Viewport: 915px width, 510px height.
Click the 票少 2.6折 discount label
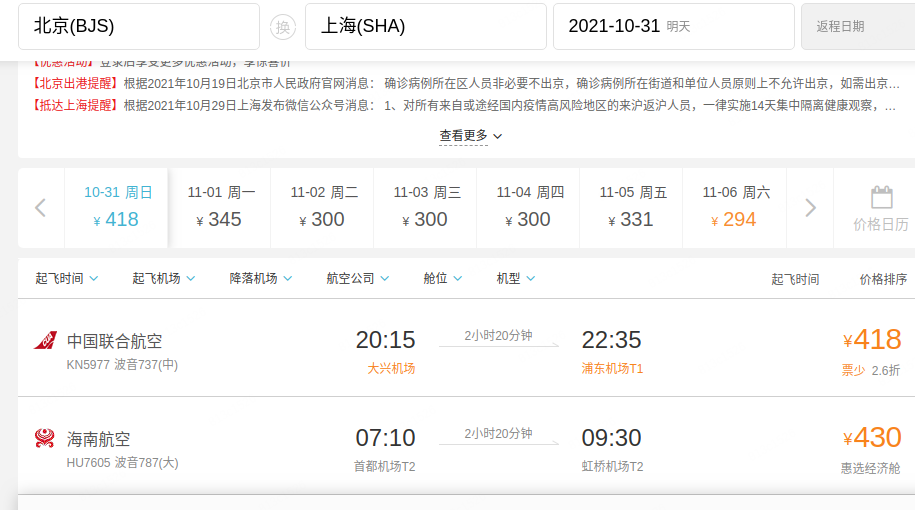pos(870,371)
